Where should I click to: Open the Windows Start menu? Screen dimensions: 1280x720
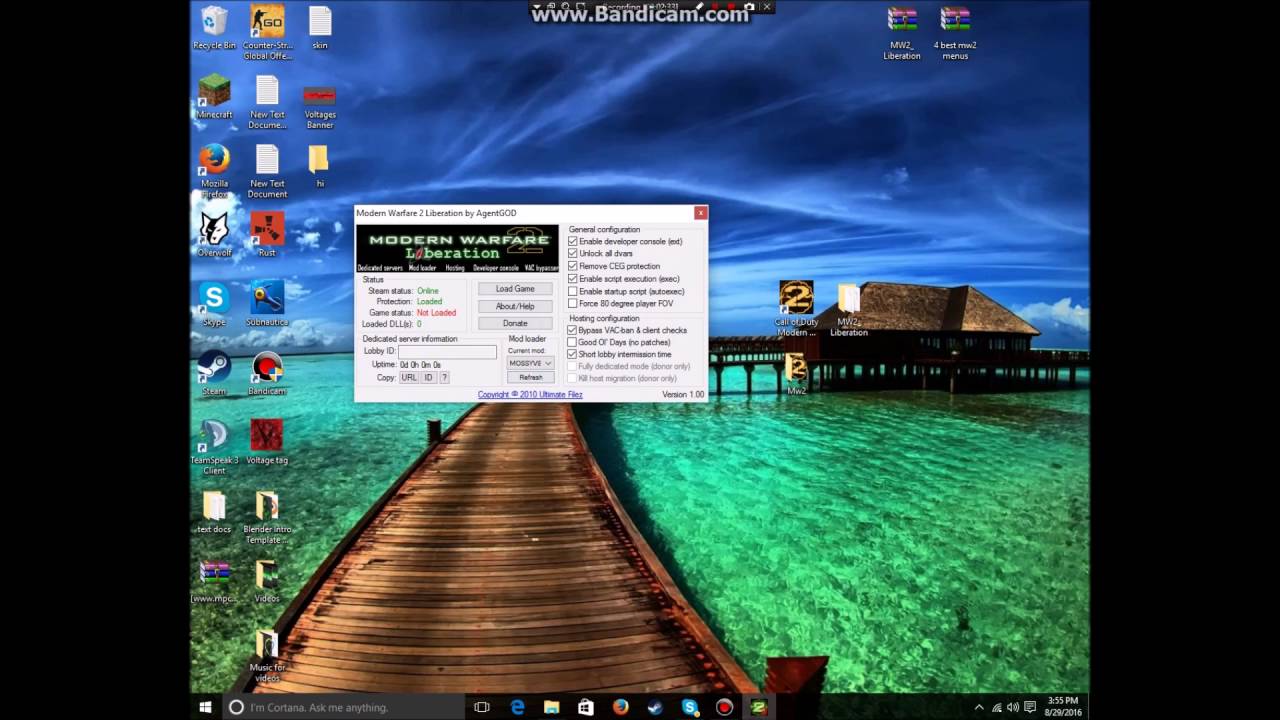coord(205,707)
